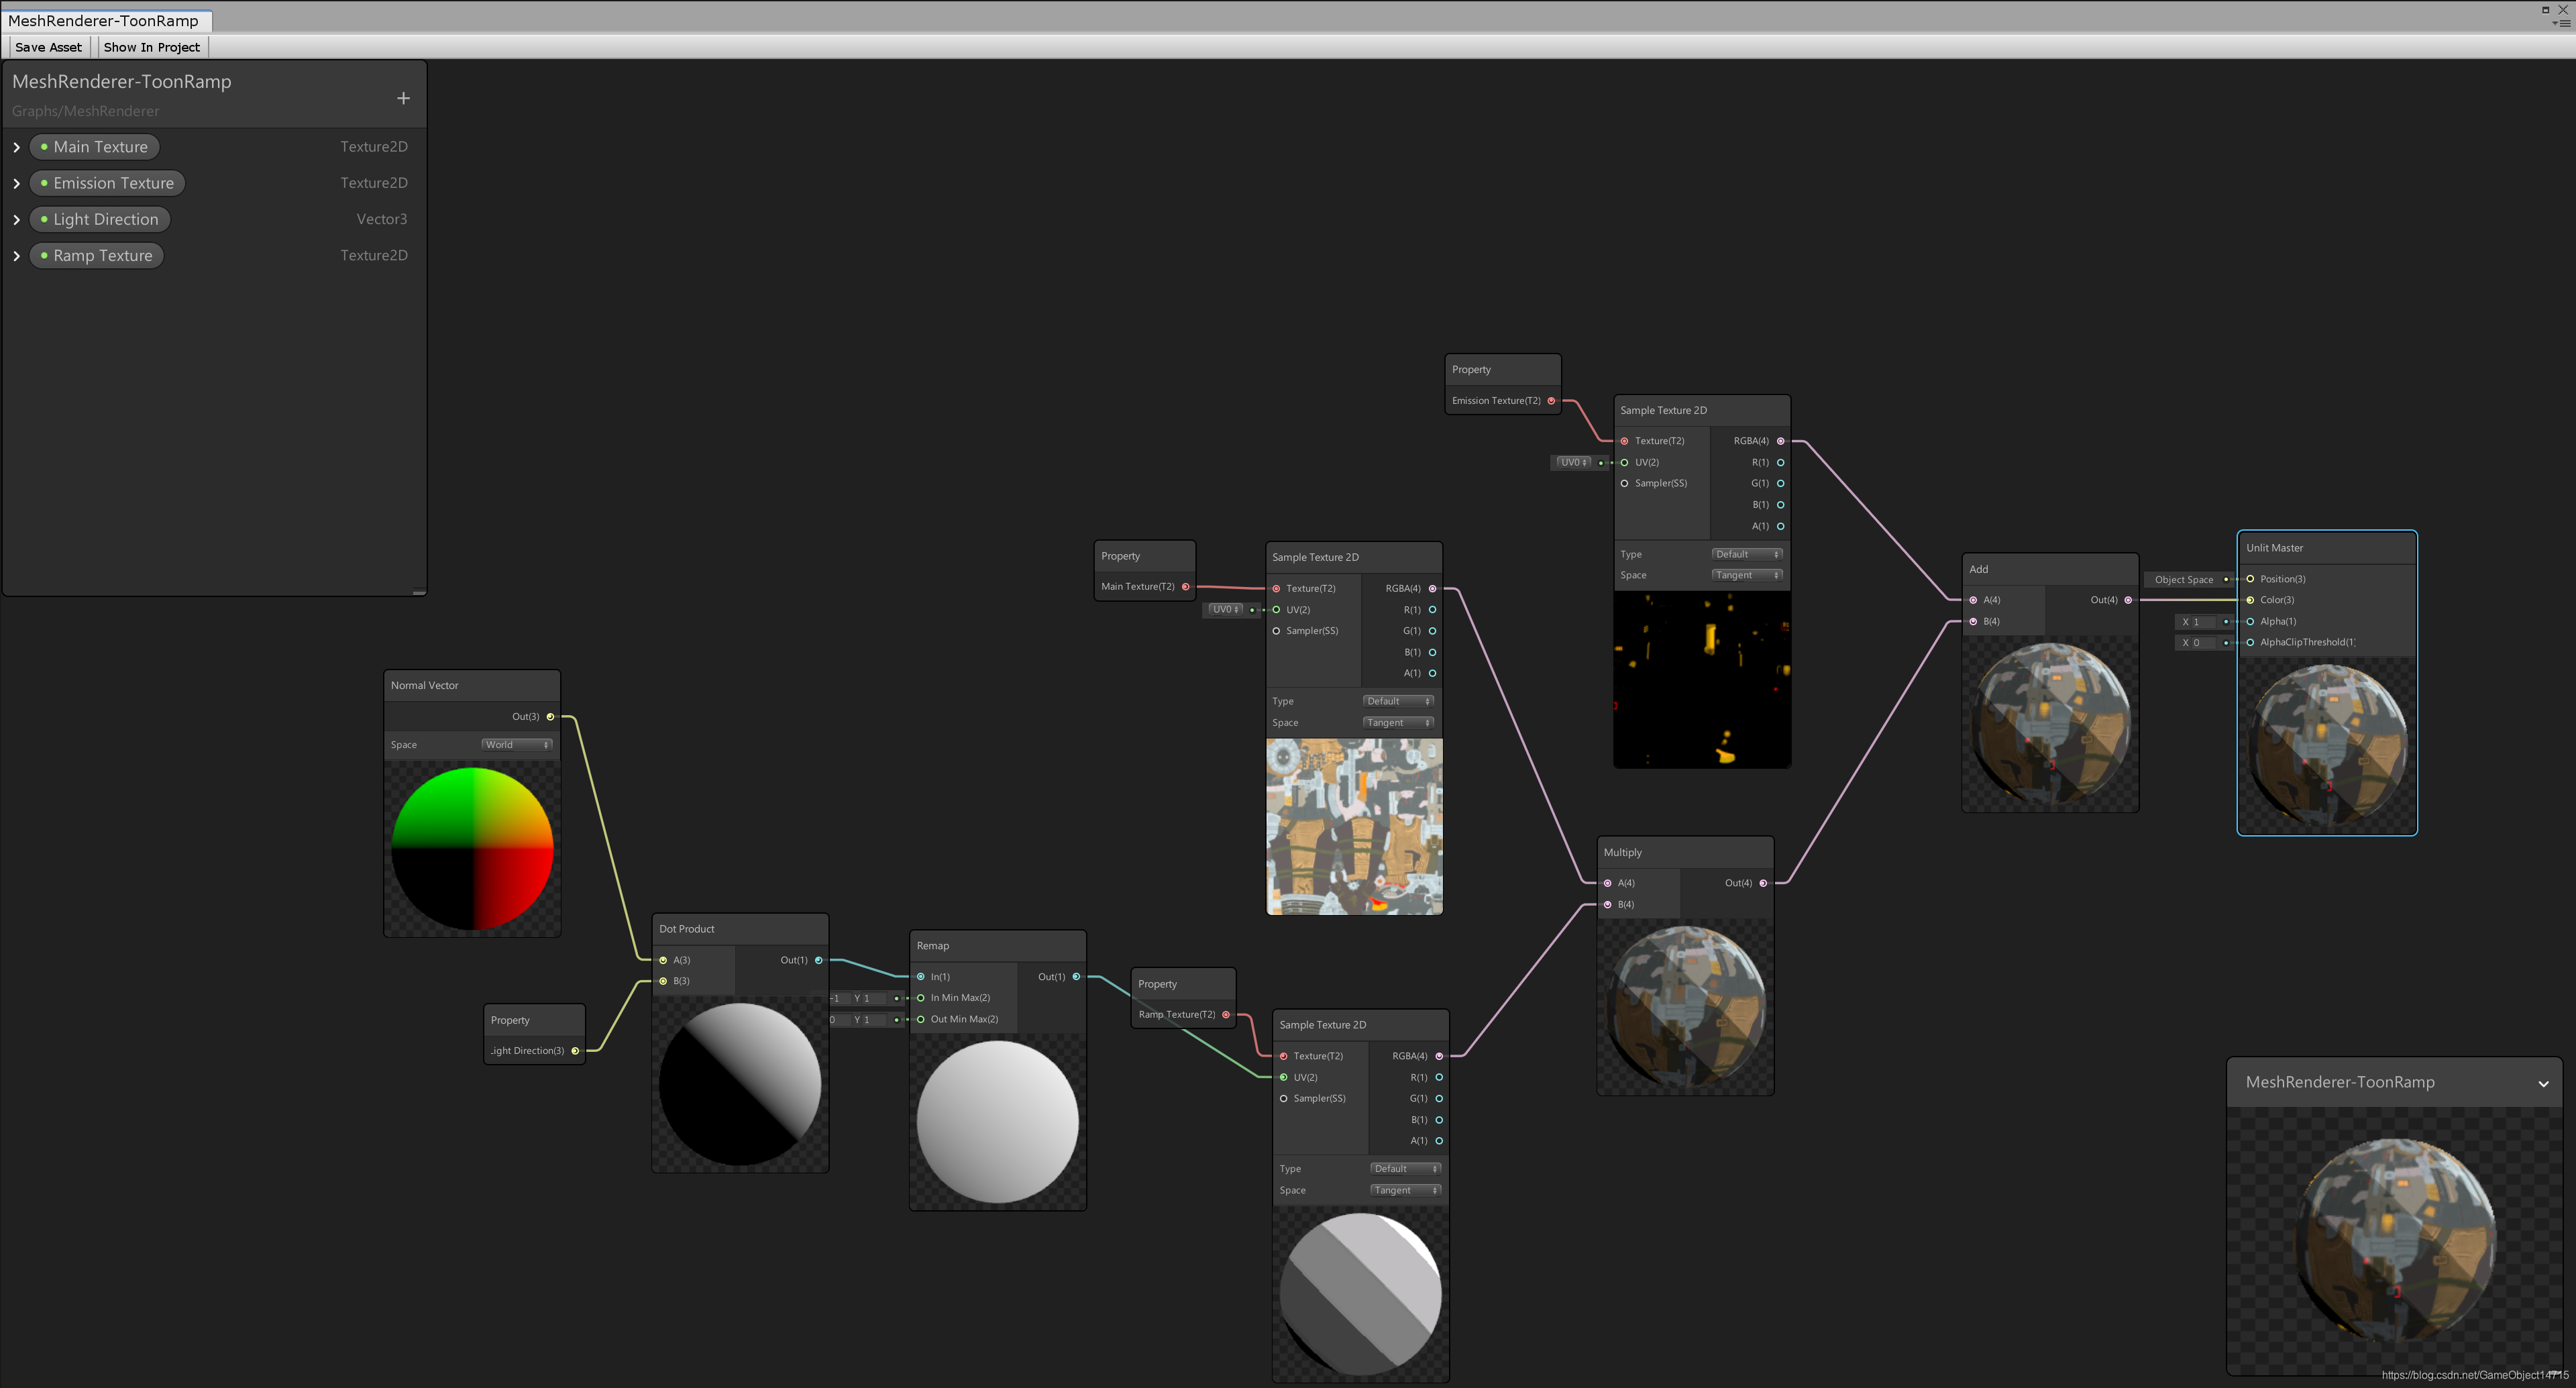Select the MeshRenderer-ToonRamp window tab
Screen dimensions: 2576x1388
(104, 20)
